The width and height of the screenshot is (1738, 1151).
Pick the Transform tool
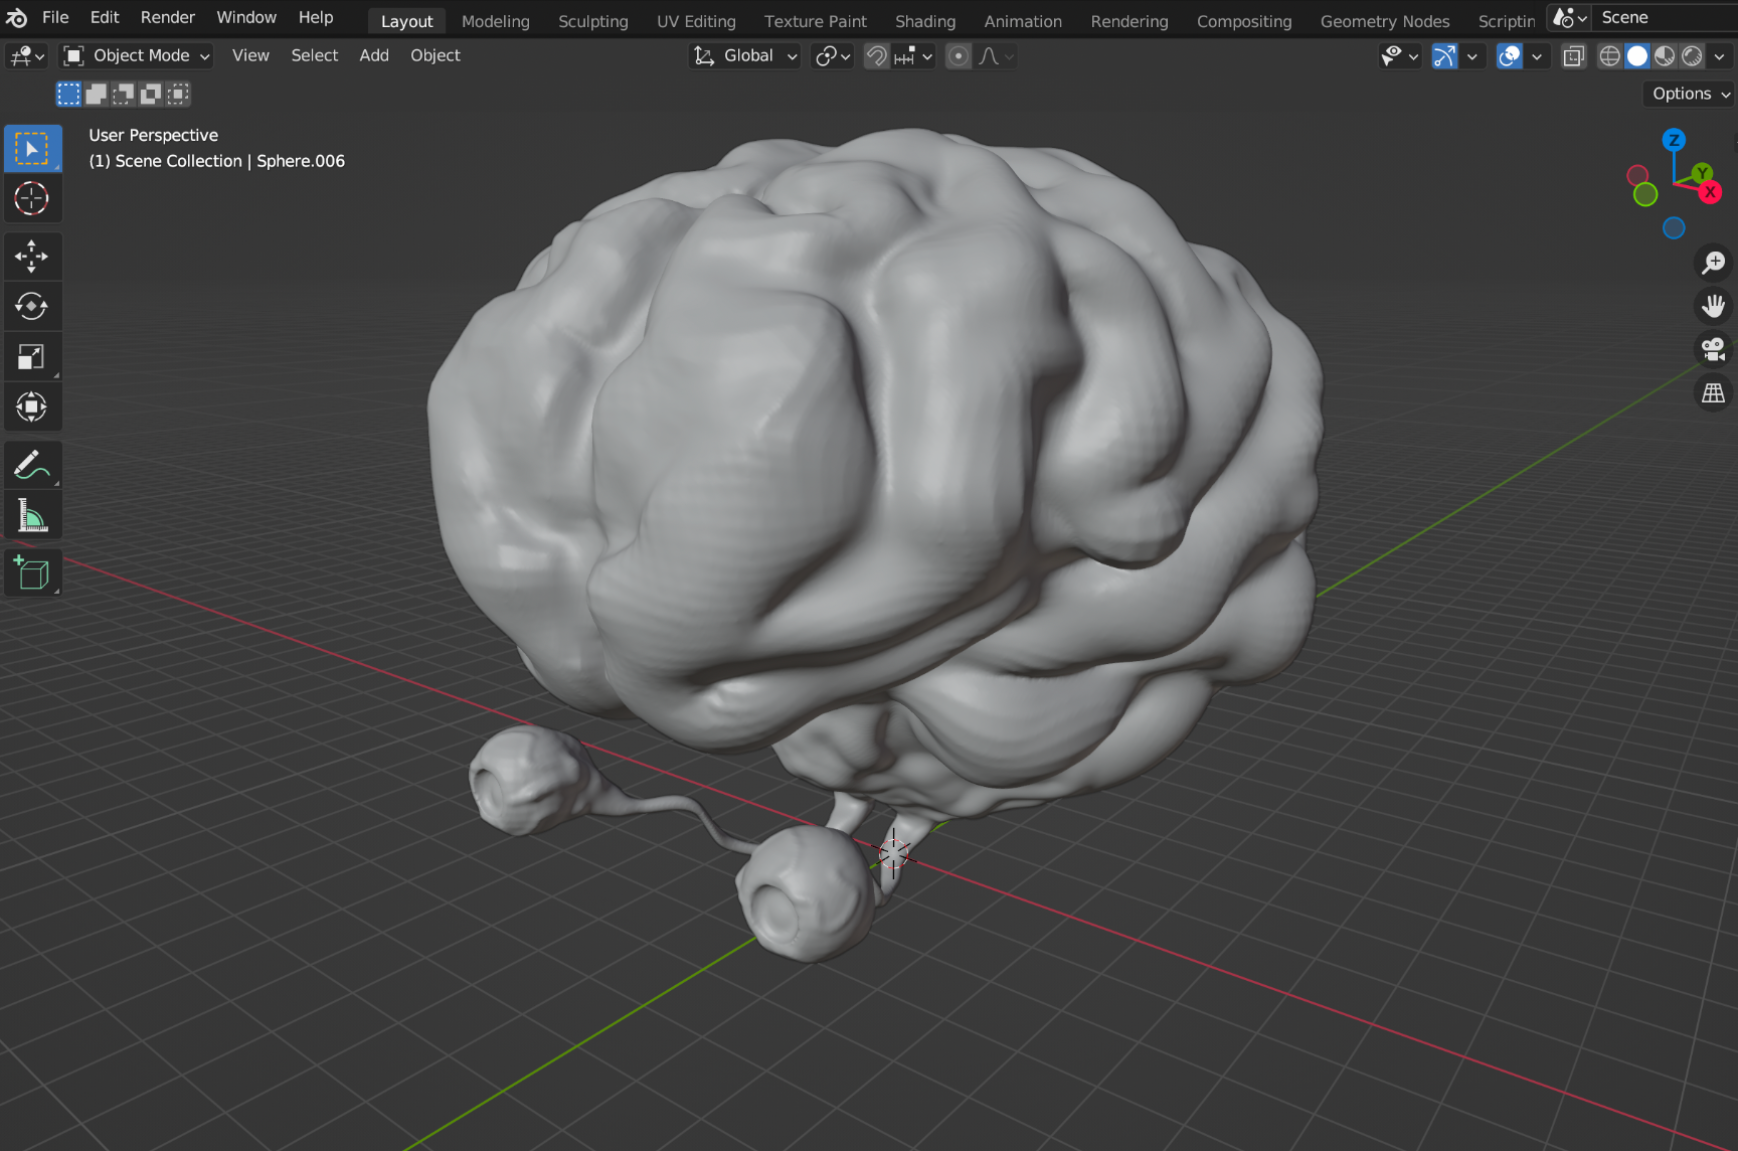(33, 407)
